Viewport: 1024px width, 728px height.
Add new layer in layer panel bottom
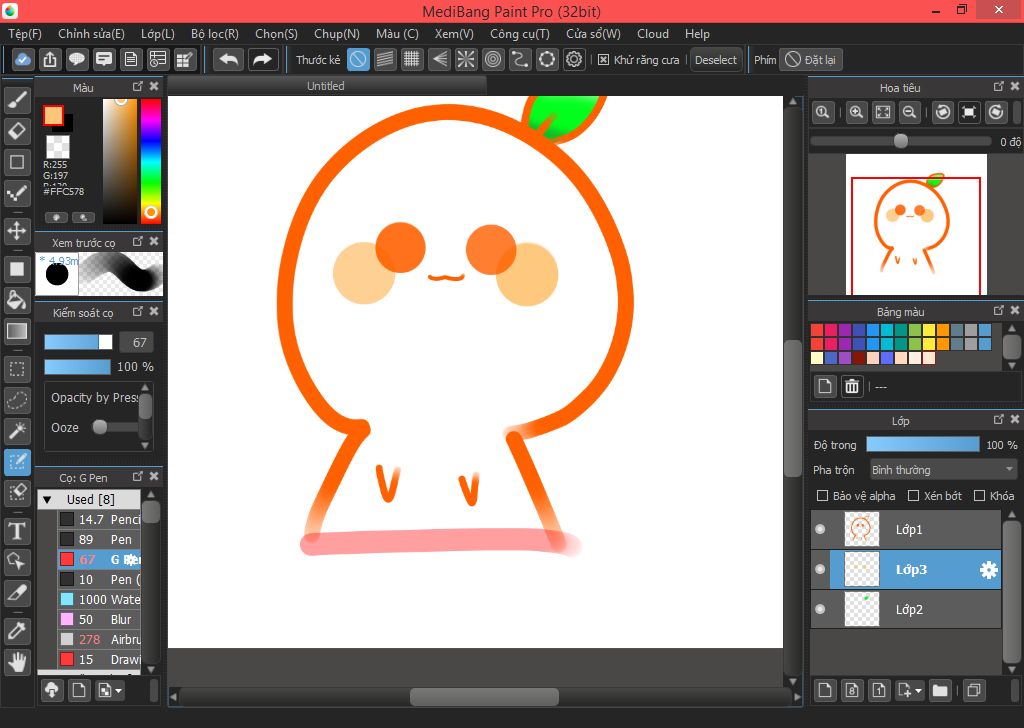tap(825, 690)
